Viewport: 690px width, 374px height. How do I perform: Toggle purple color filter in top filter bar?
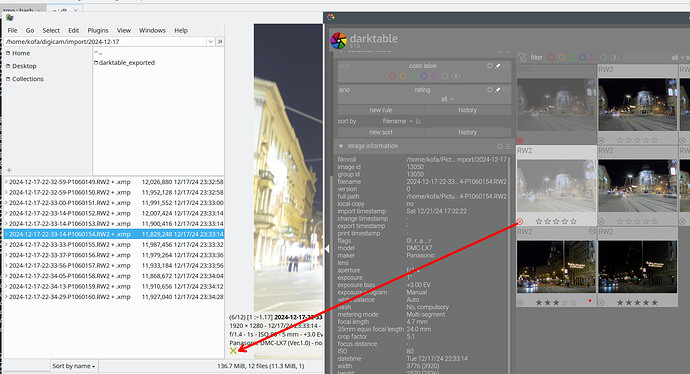[593, 58]
